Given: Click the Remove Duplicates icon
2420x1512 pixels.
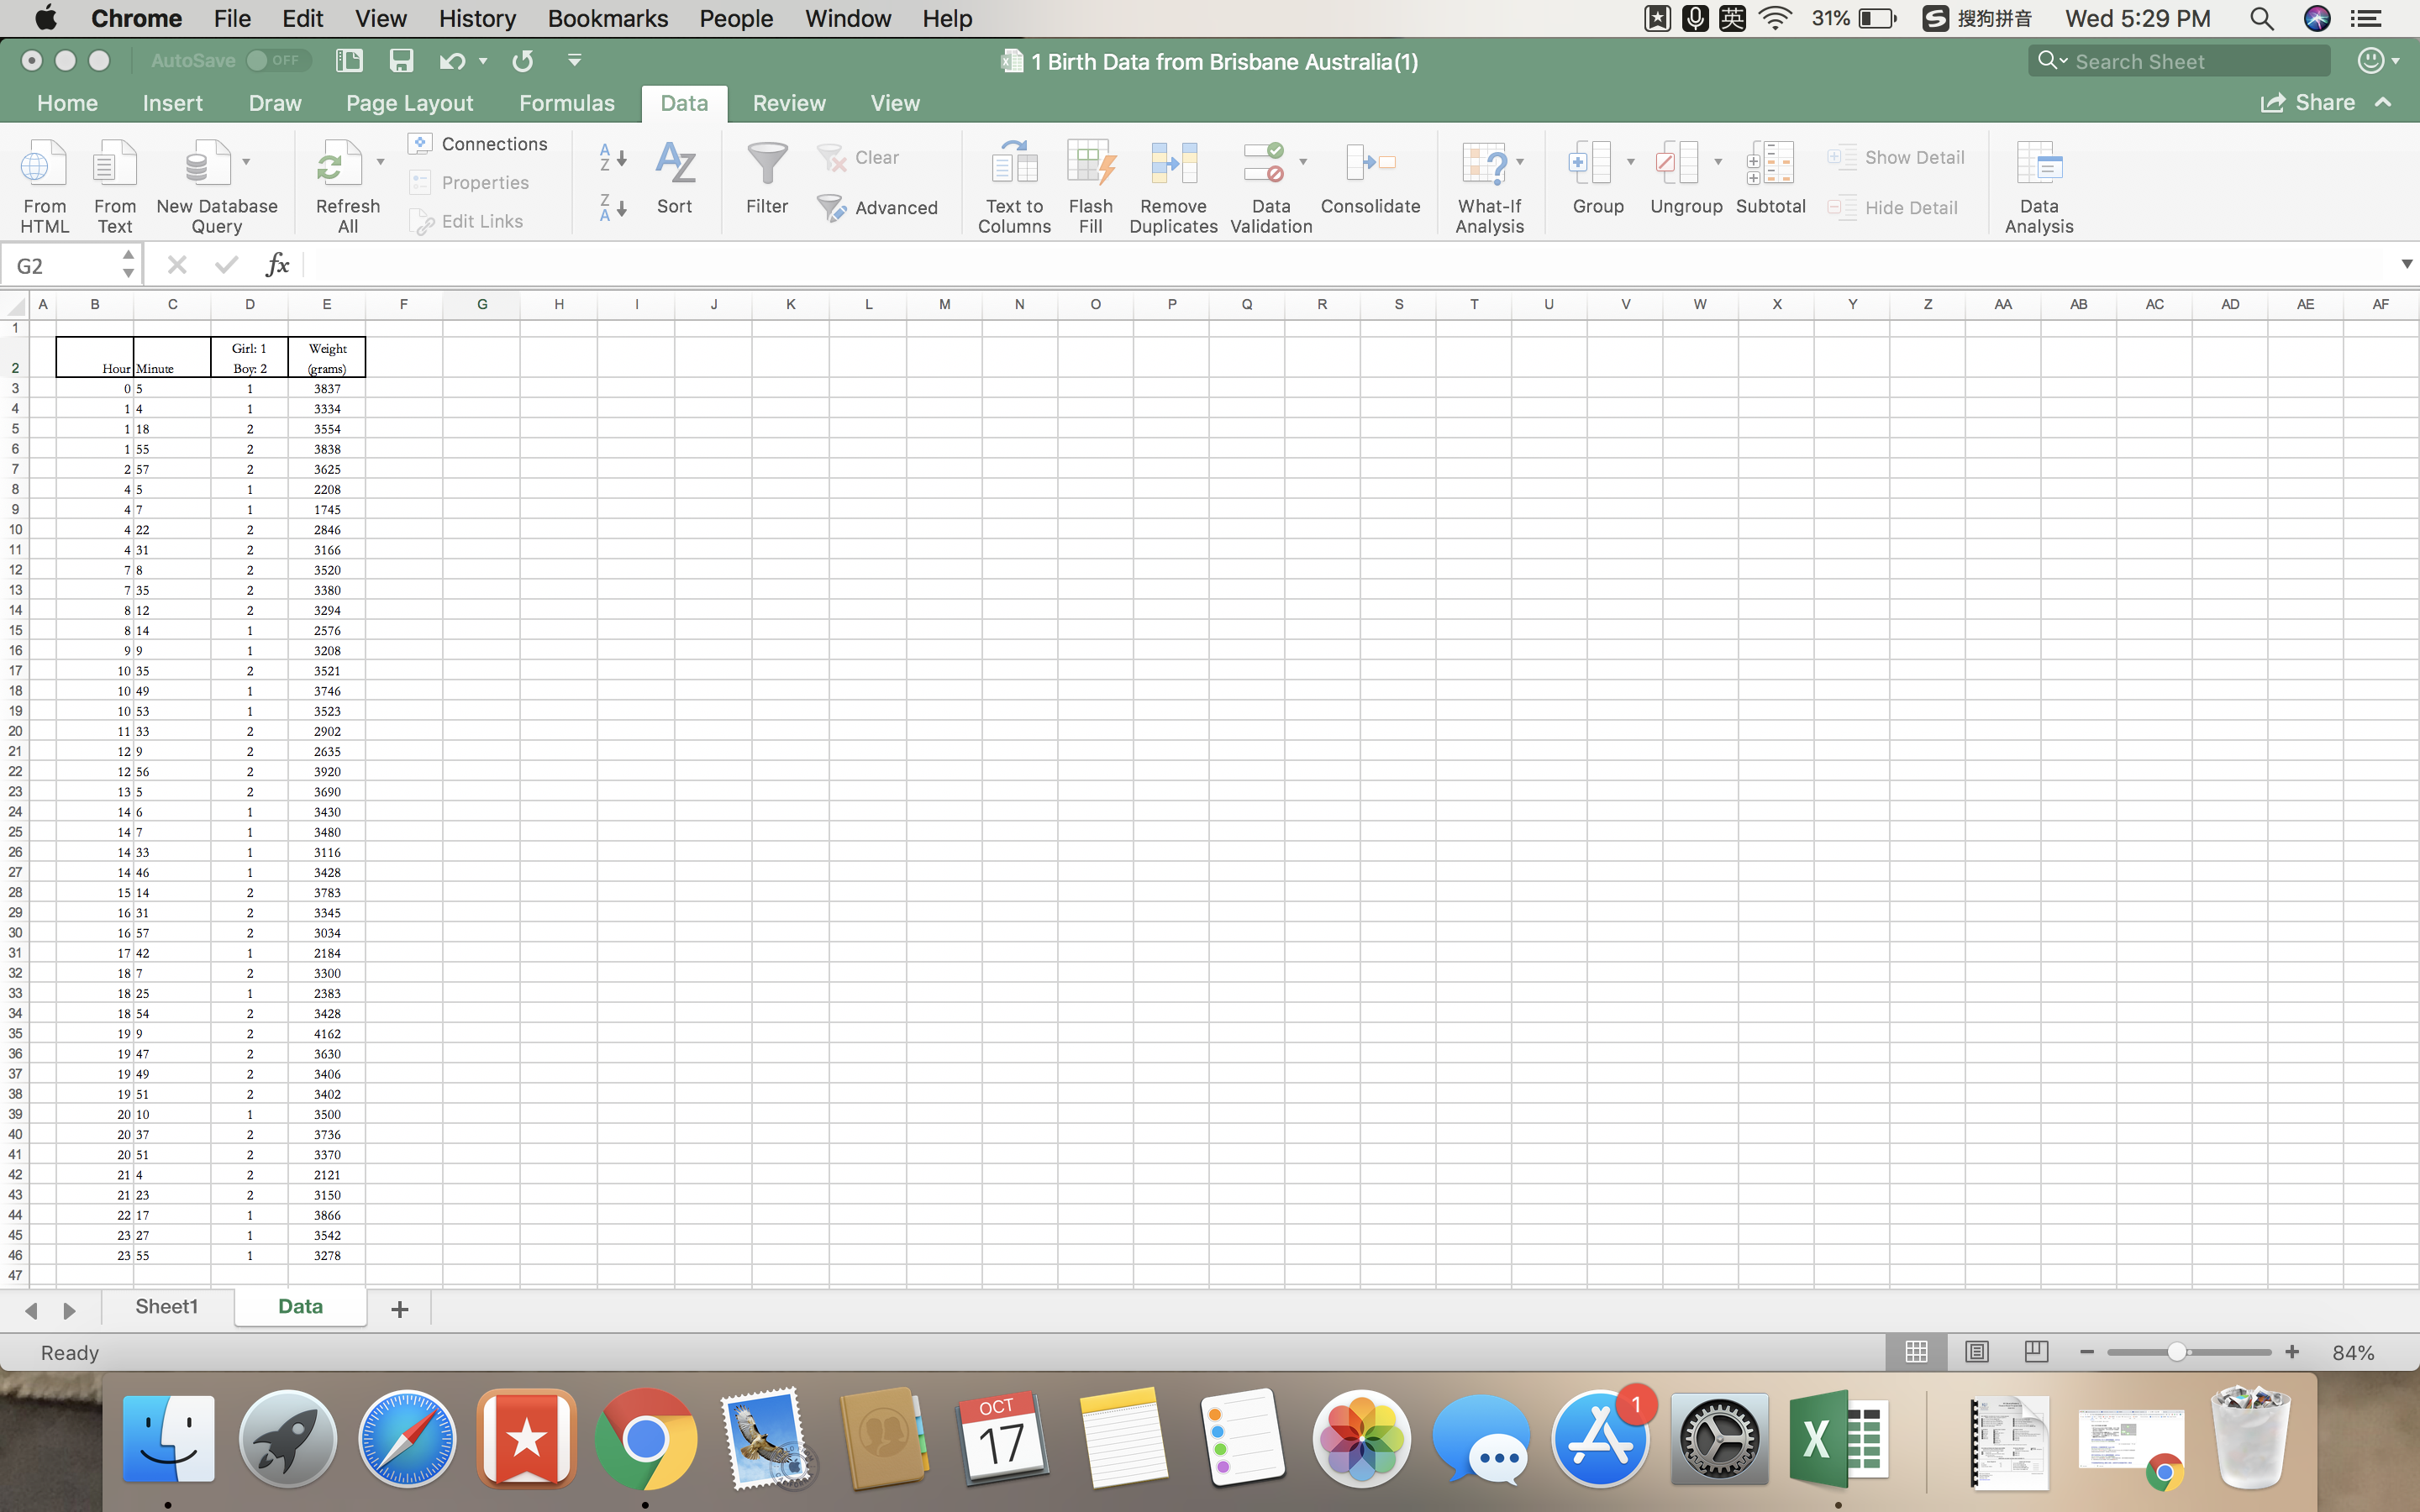Looking at the screenshot, I should (1173, 164).
